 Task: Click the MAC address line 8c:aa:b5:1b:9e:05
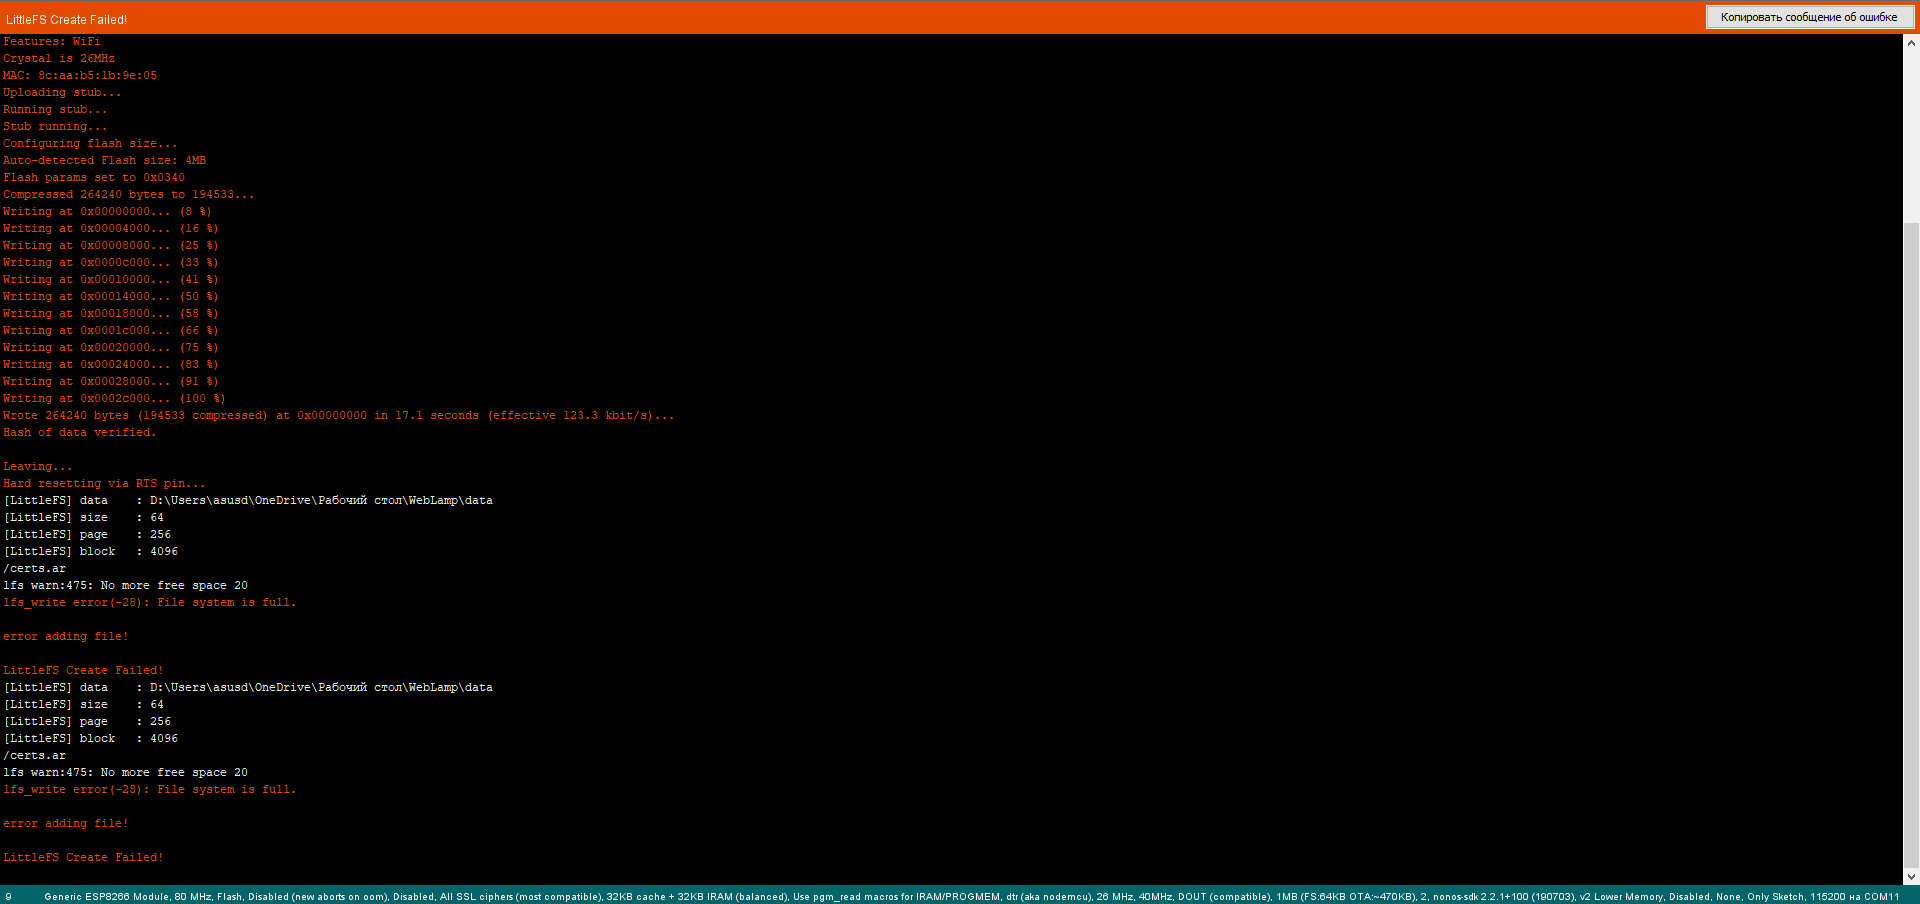(x=80, y=75)
